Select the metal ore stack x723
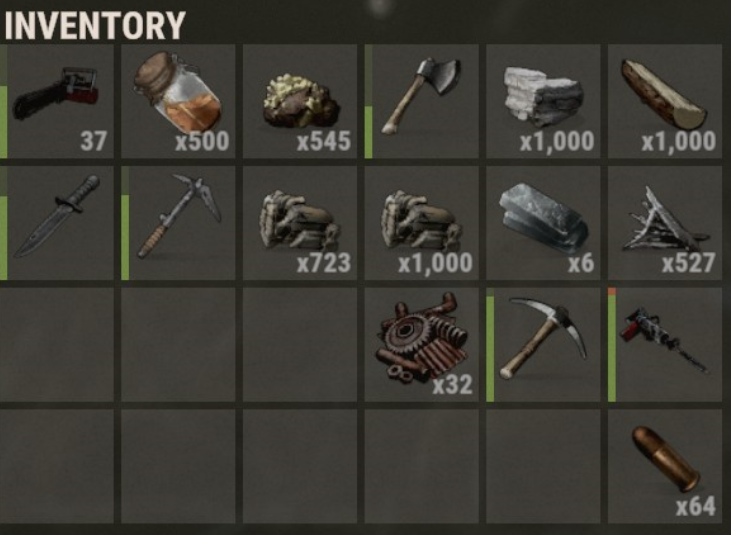This screenshot has width=731, height=535. (300, 223)
